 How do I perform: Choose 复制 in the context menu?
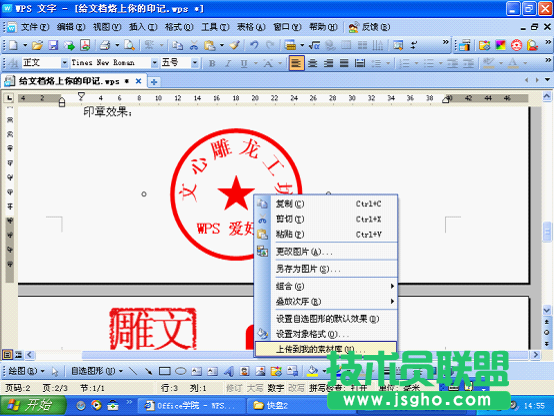click(325, 204)
